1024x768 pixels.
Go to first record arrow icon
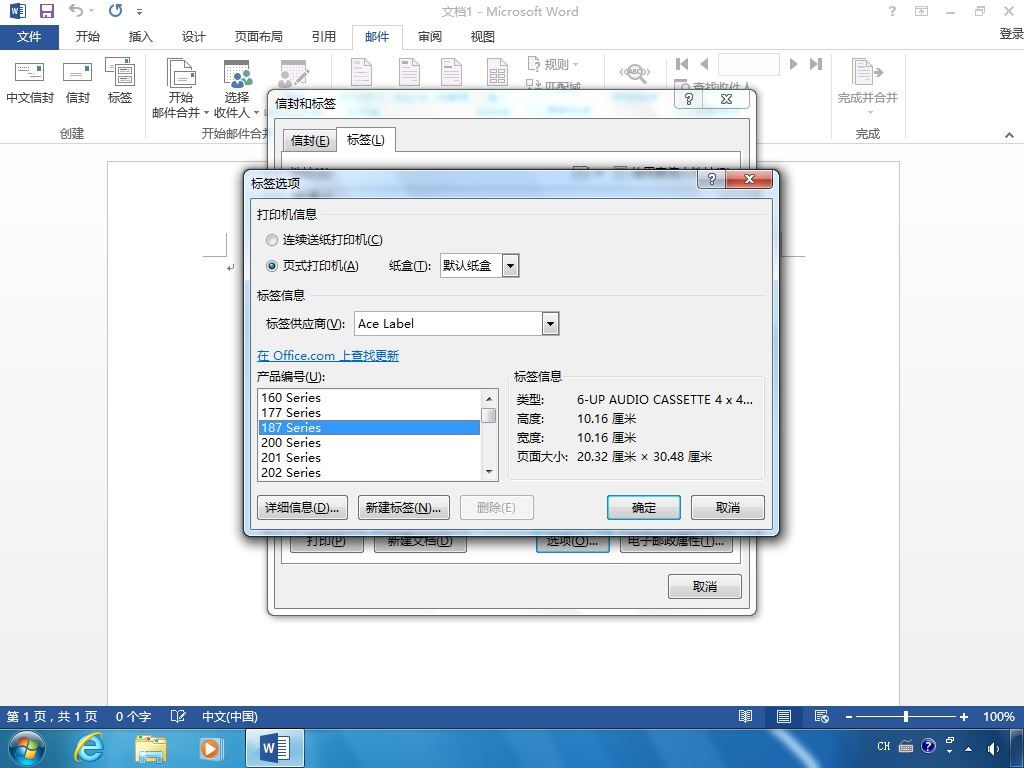coord(682,64)
